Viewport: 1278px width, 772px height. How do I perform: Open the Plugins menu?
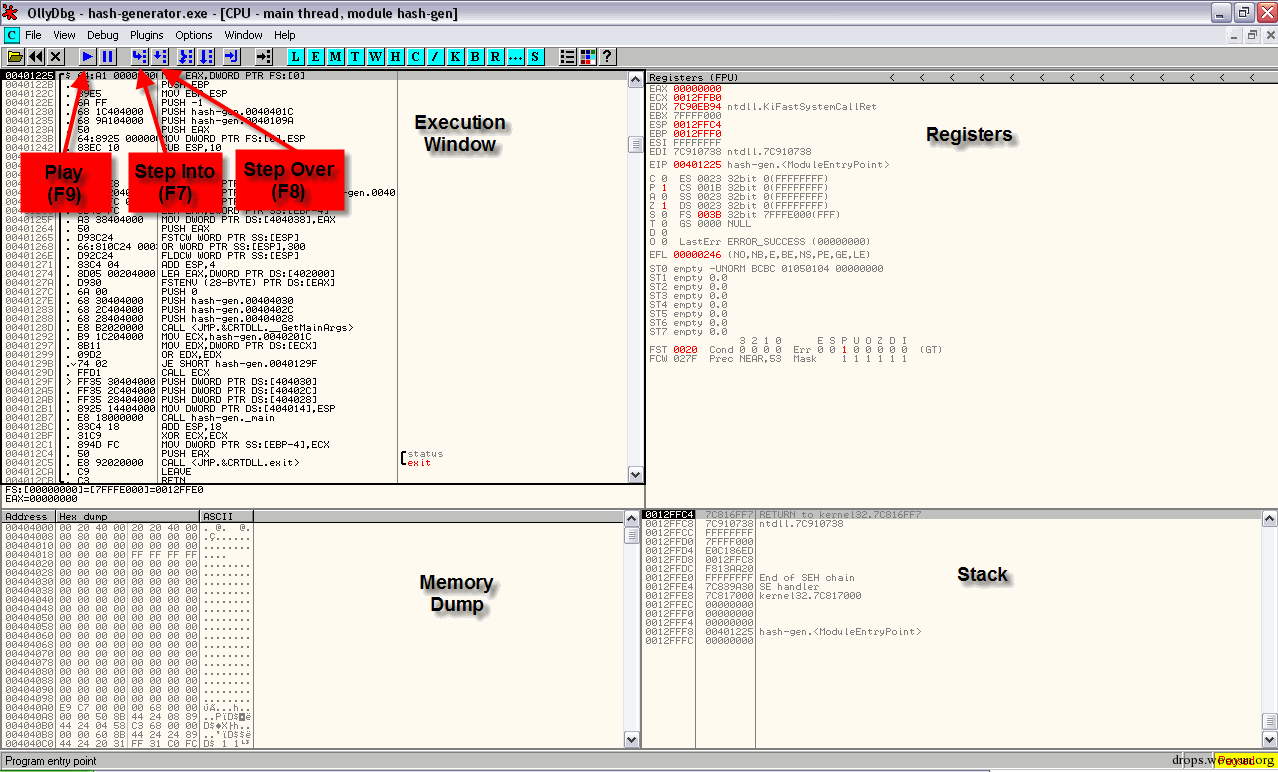(x=147, y=35)
